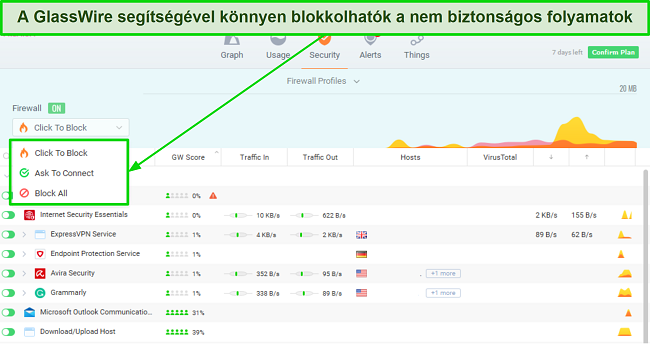Expand the Grammarly row
650x361 pixels.
[24, 293]
